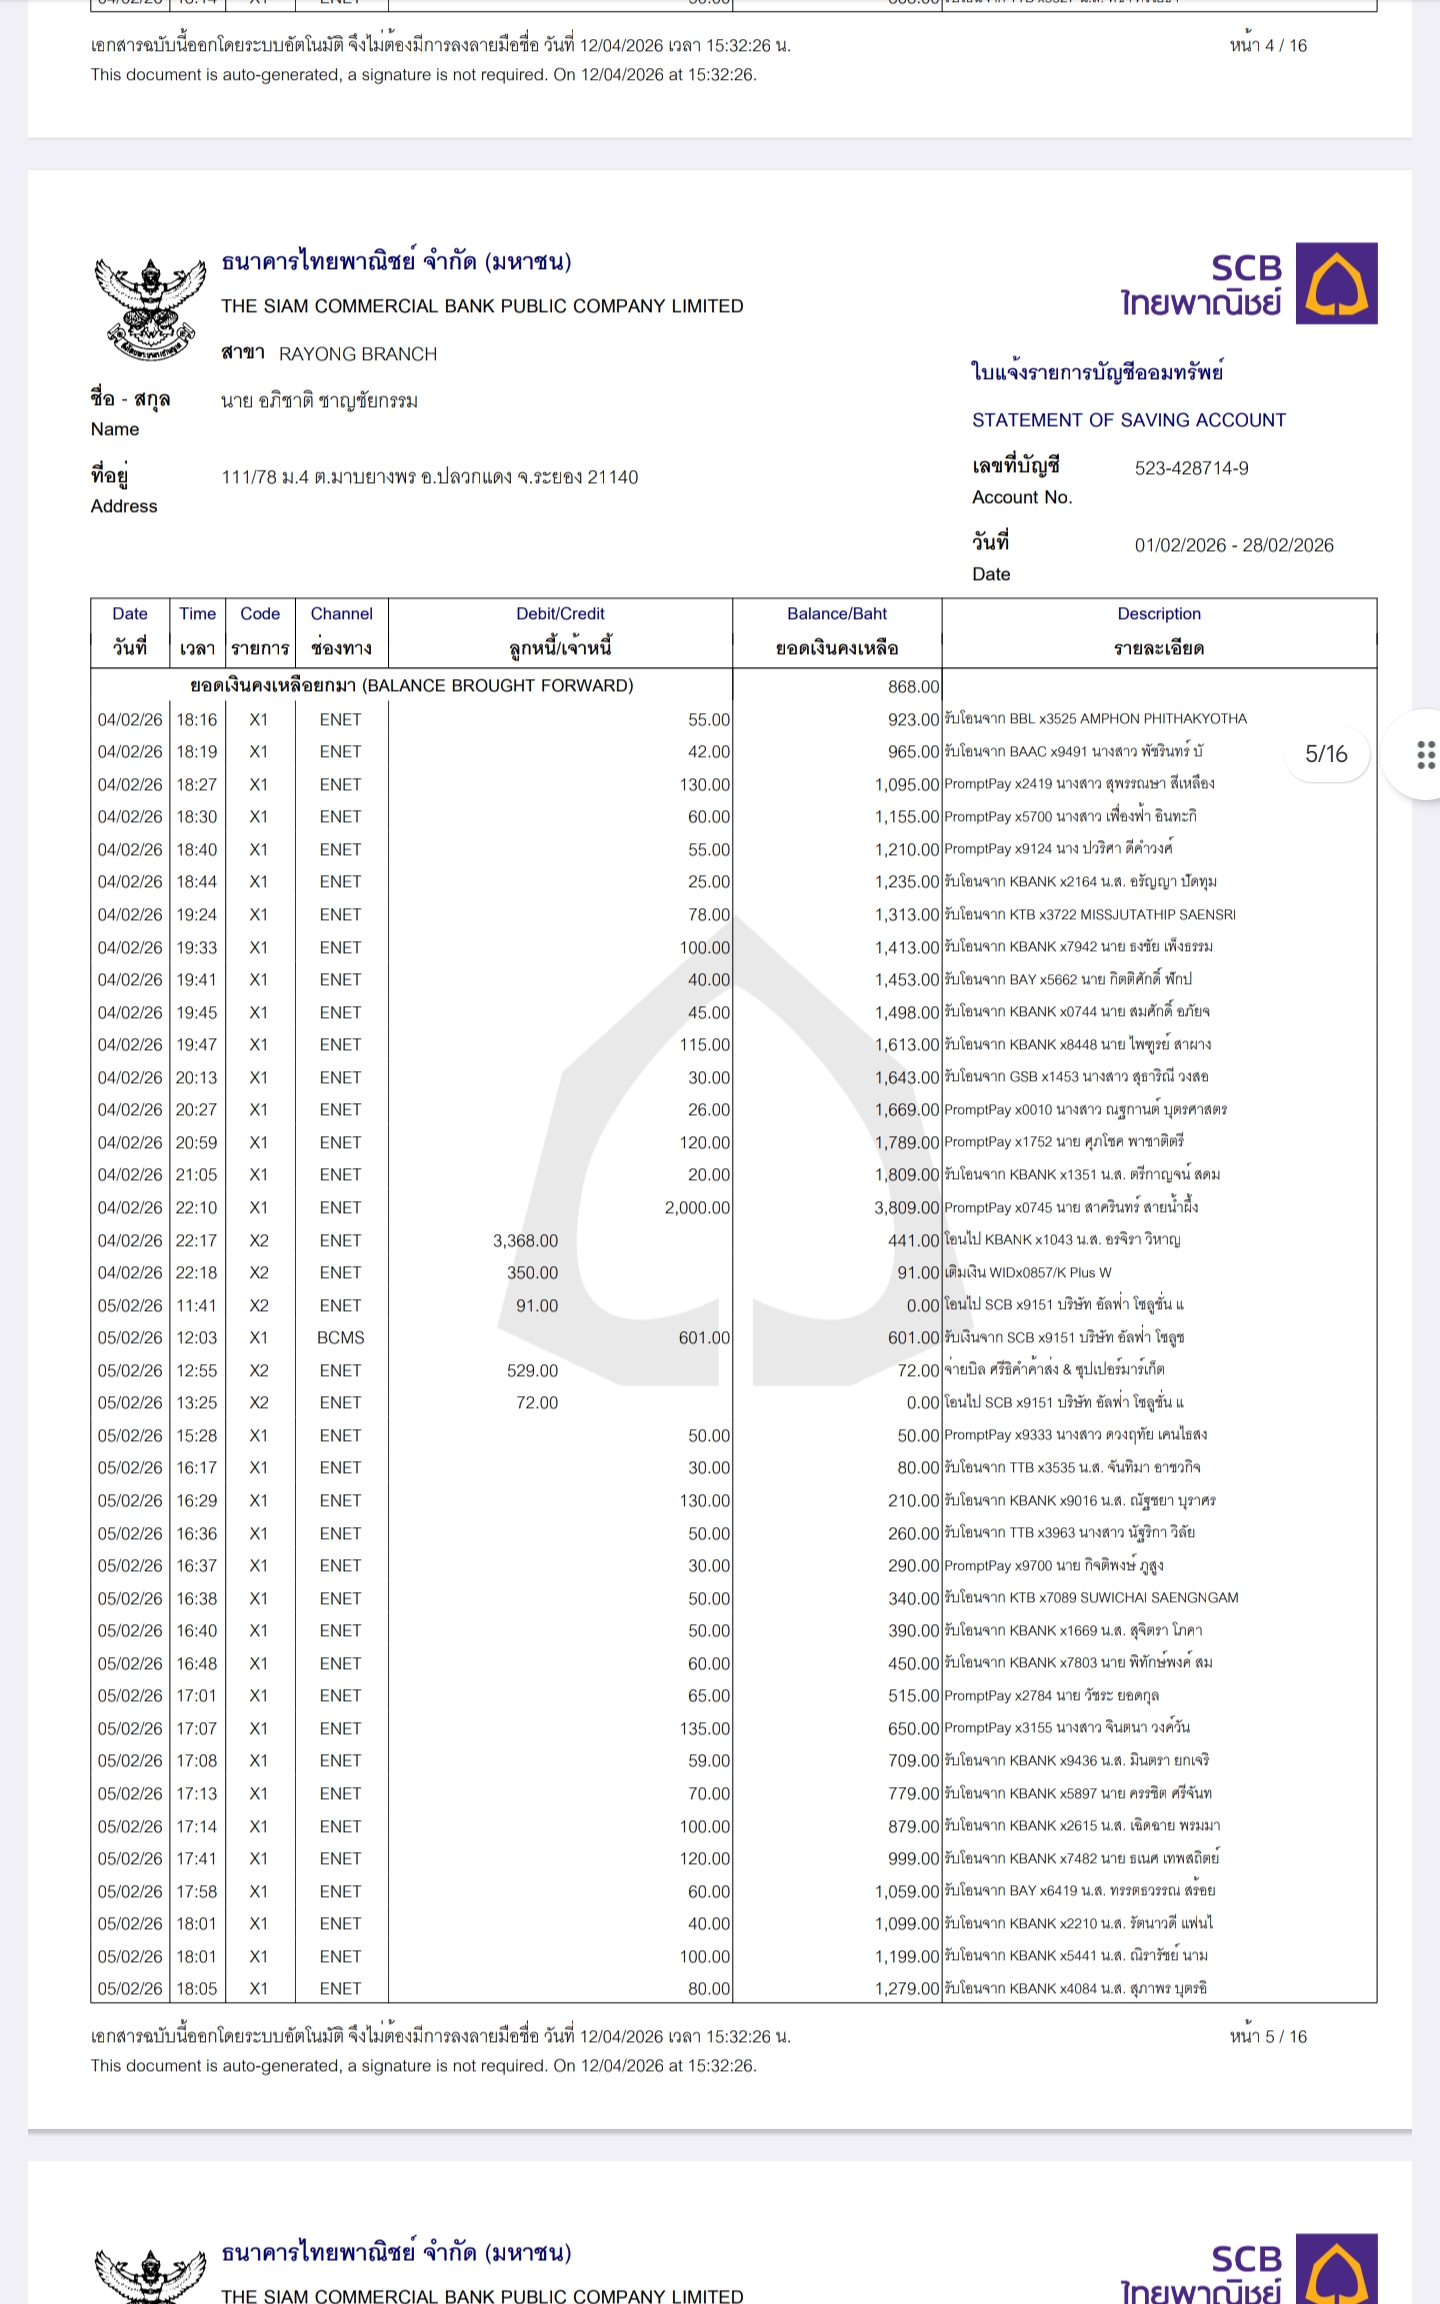Image resolution: width=1440 pixels, height=2304 pixels.
Task: Click the statement date range 01/02/2026 - 28/02/2026
Action: 1233,545
